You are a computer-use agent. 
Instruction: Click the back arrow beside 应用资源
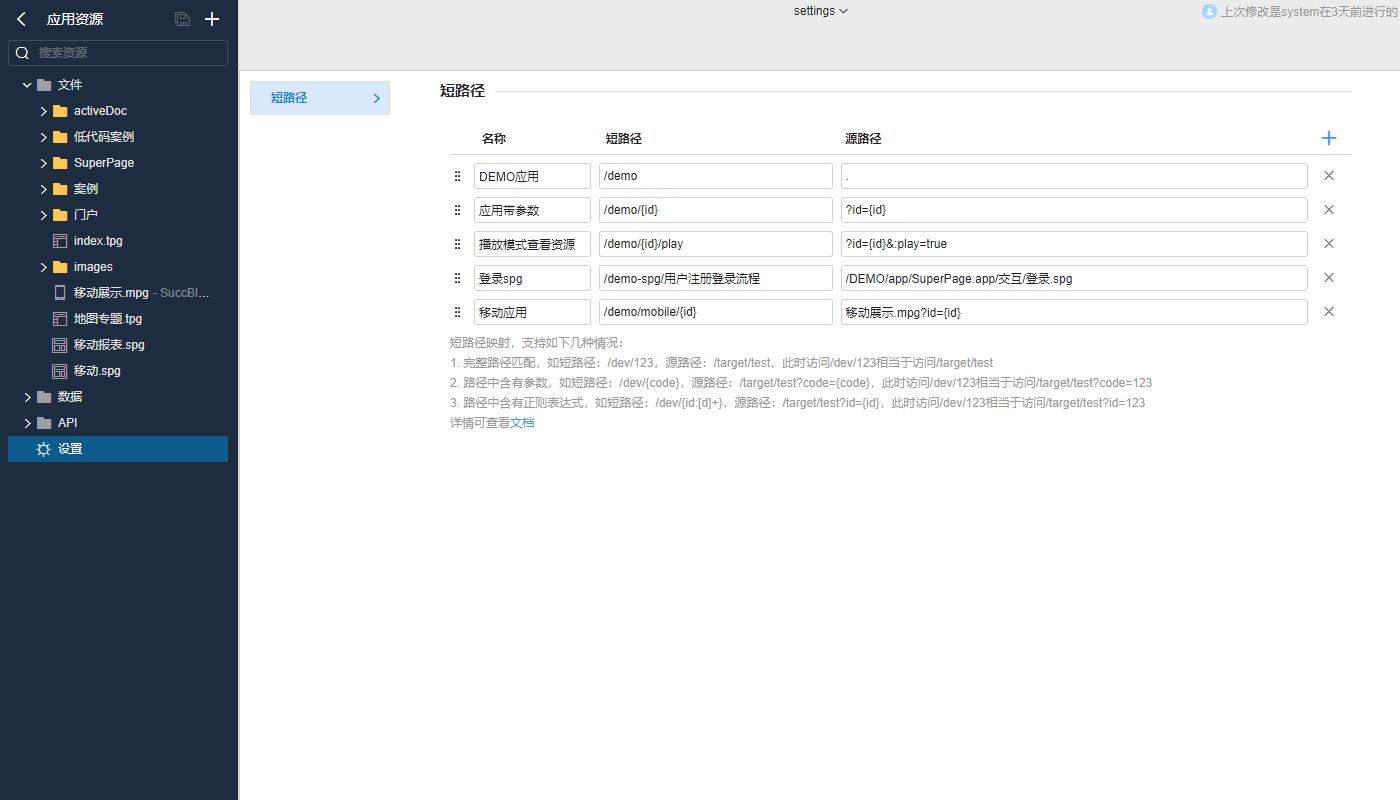(21, 19)
